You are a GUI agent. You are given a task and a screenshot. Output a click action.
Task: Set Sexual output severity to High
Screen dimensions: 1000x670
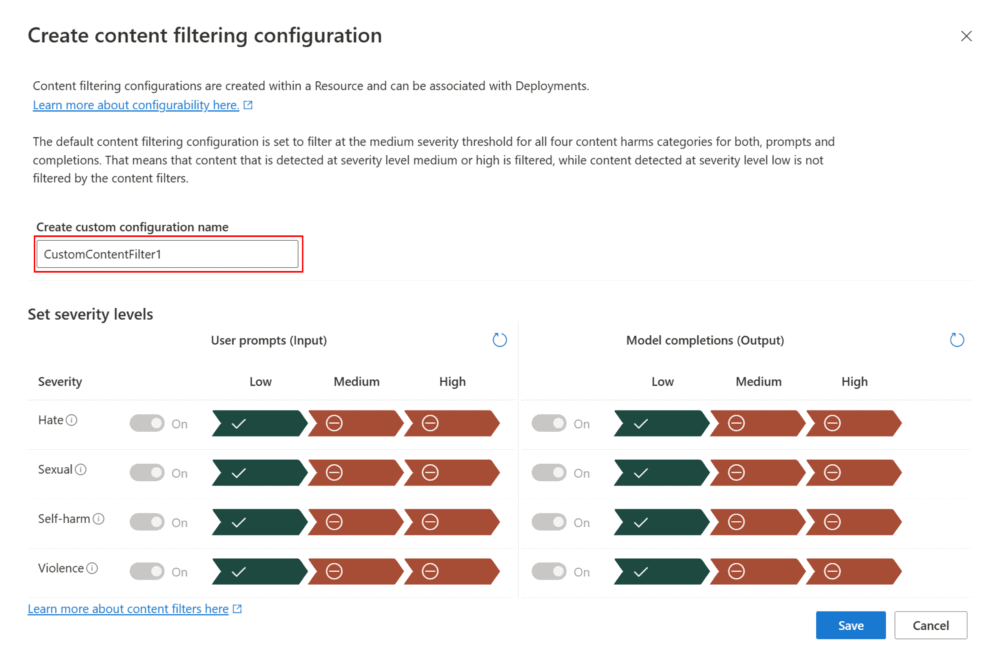click(854, 472)
